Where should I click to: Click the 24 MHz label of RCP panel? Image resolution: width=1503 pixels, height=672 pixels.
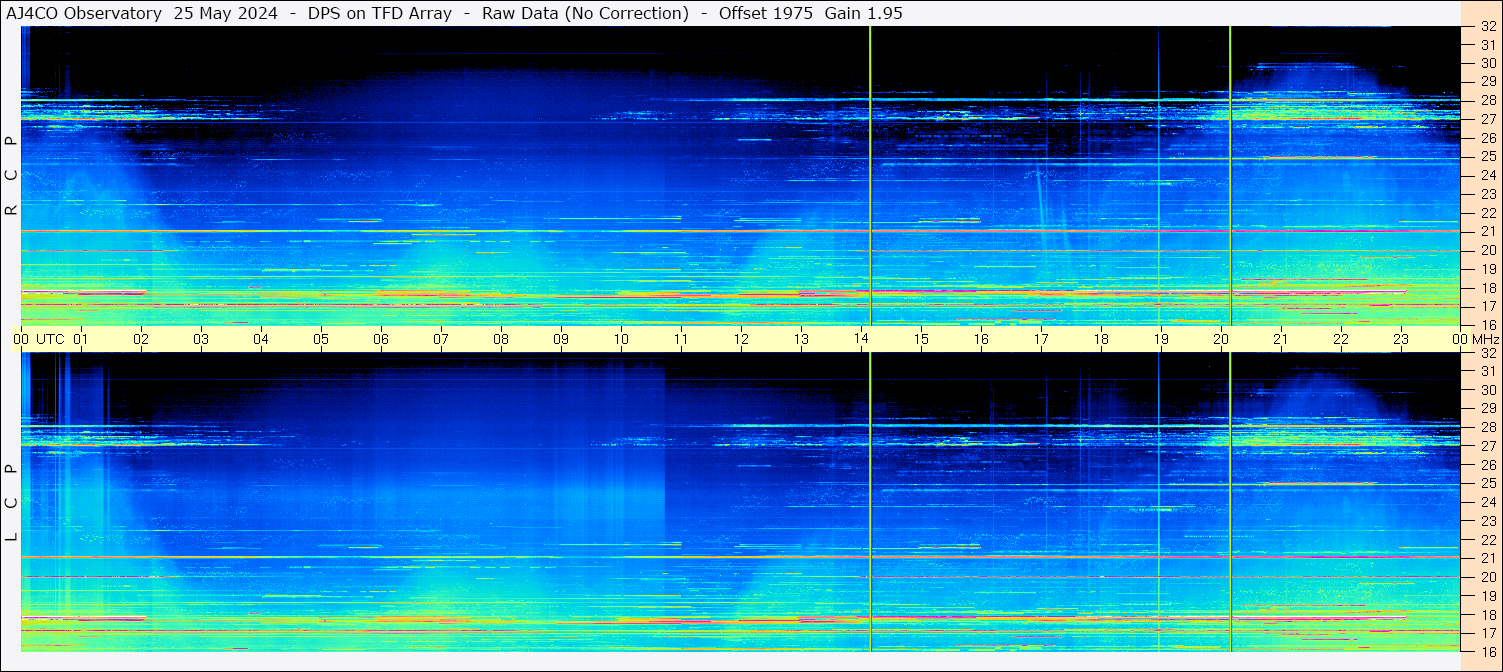[x=1488, y=176]
